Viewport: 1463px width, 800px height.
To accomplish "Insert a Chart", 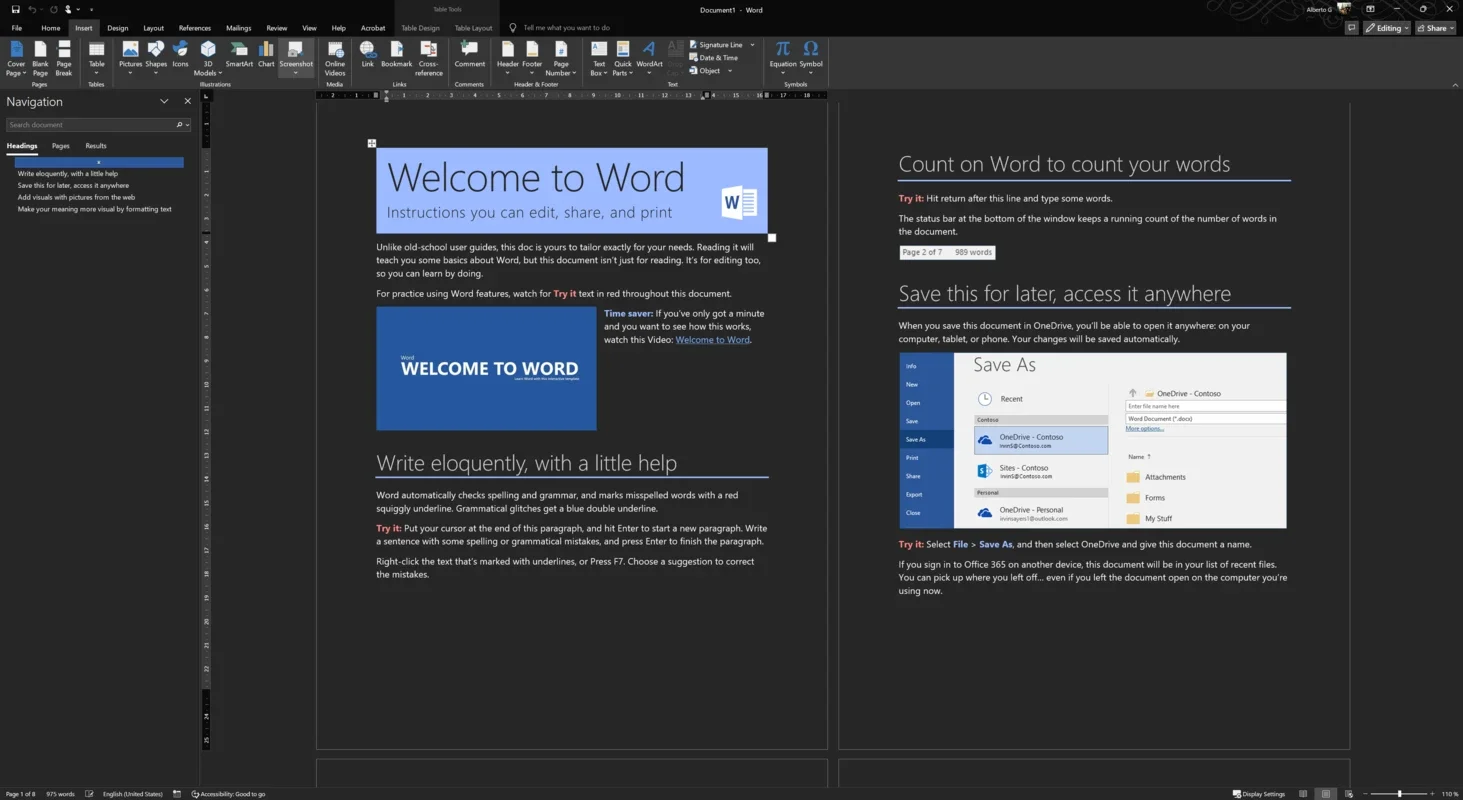I will 266,55.
